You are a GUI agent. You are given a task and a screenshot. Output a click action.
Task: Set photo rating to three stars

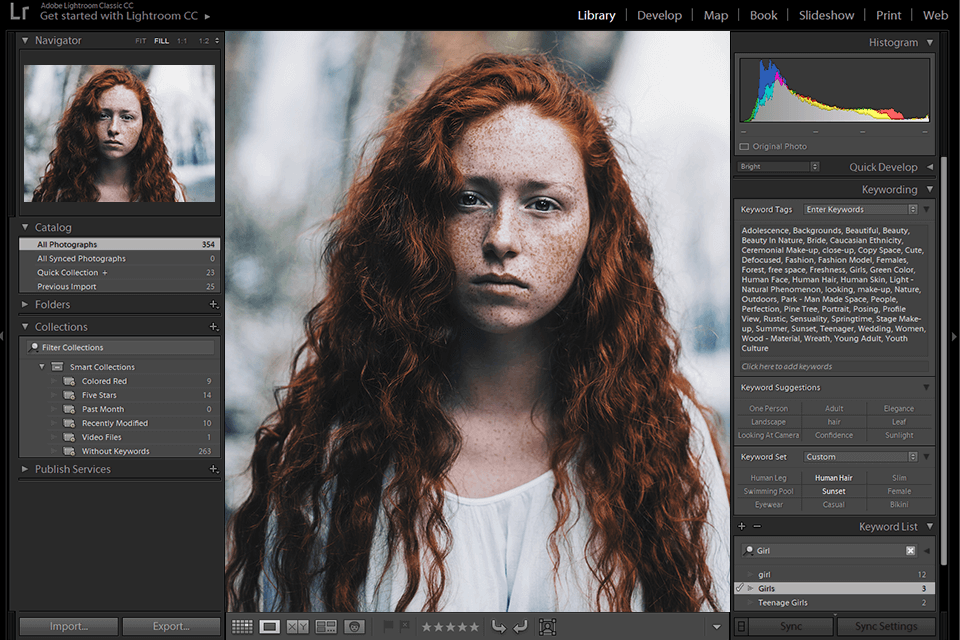coord(450,626)
